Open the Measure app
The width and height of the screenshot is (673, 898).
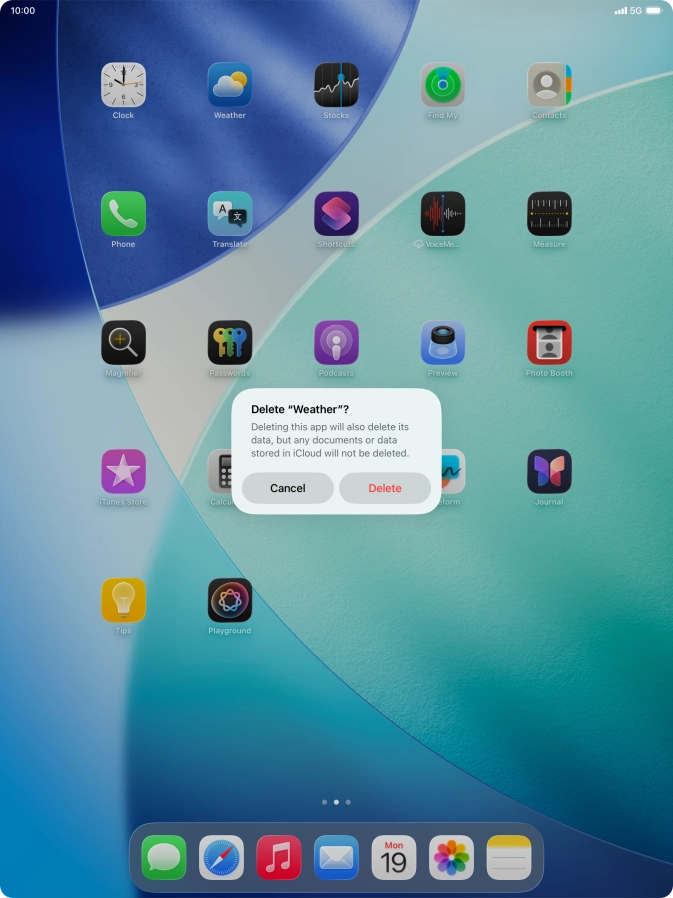point(549,214)
